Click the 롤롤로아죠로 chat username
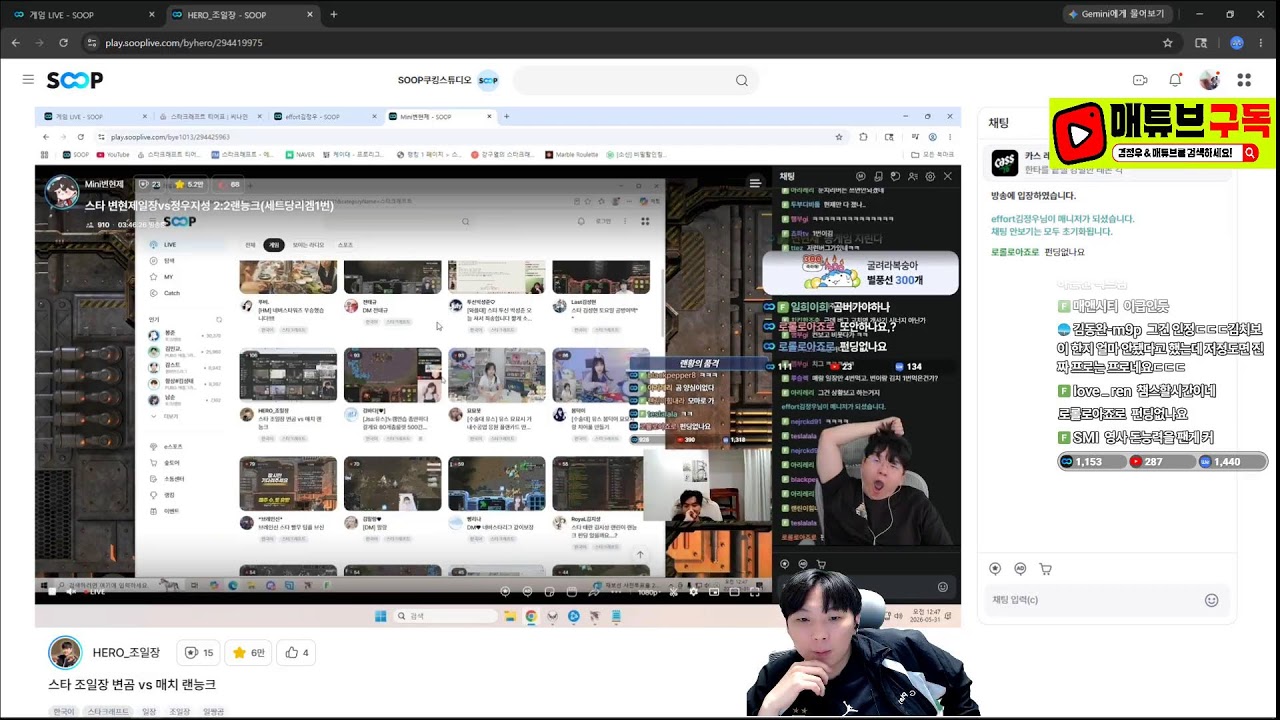The width and height of the screenshot is (1280, 720). 1015,252
